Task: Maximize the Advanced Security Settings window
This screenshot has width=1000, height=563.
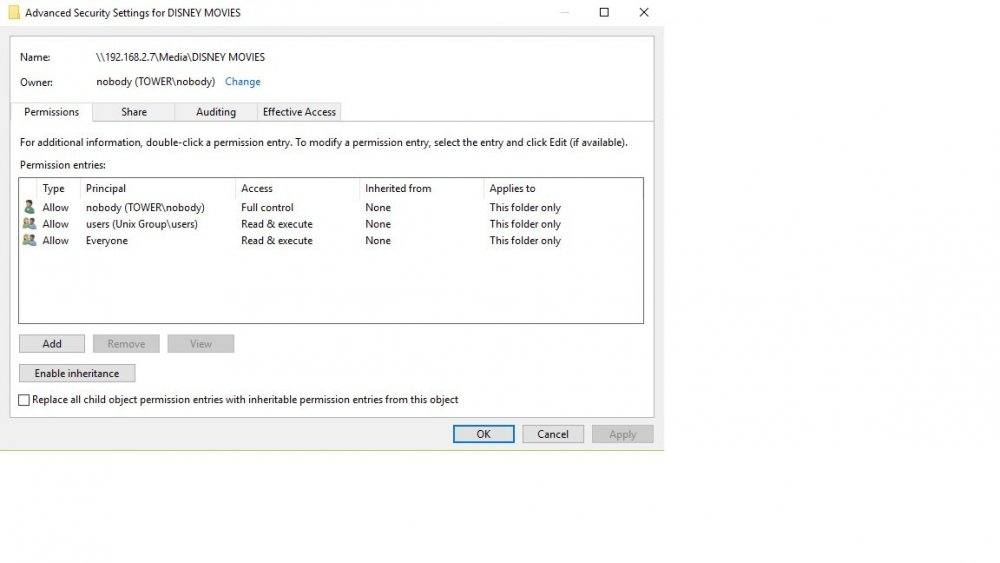Action: pyautogui.click(x=604, y=12)
